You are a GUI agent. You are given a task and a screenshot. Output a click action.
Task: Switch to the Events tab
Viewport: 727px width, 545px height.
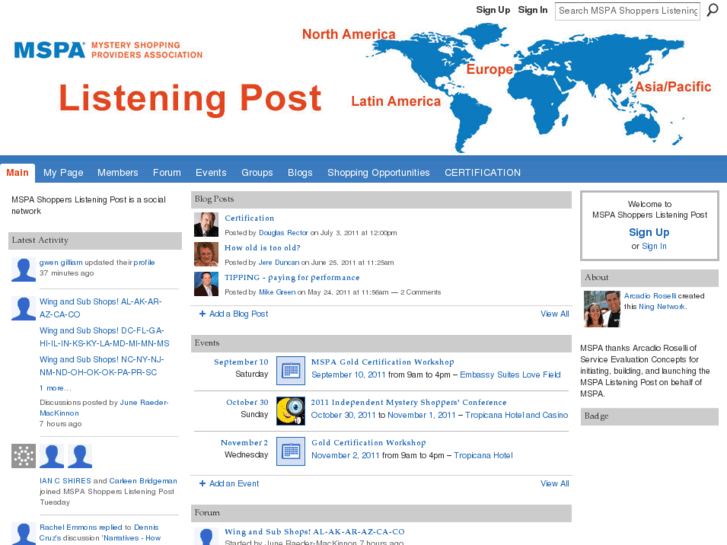[x=211, y=173]
